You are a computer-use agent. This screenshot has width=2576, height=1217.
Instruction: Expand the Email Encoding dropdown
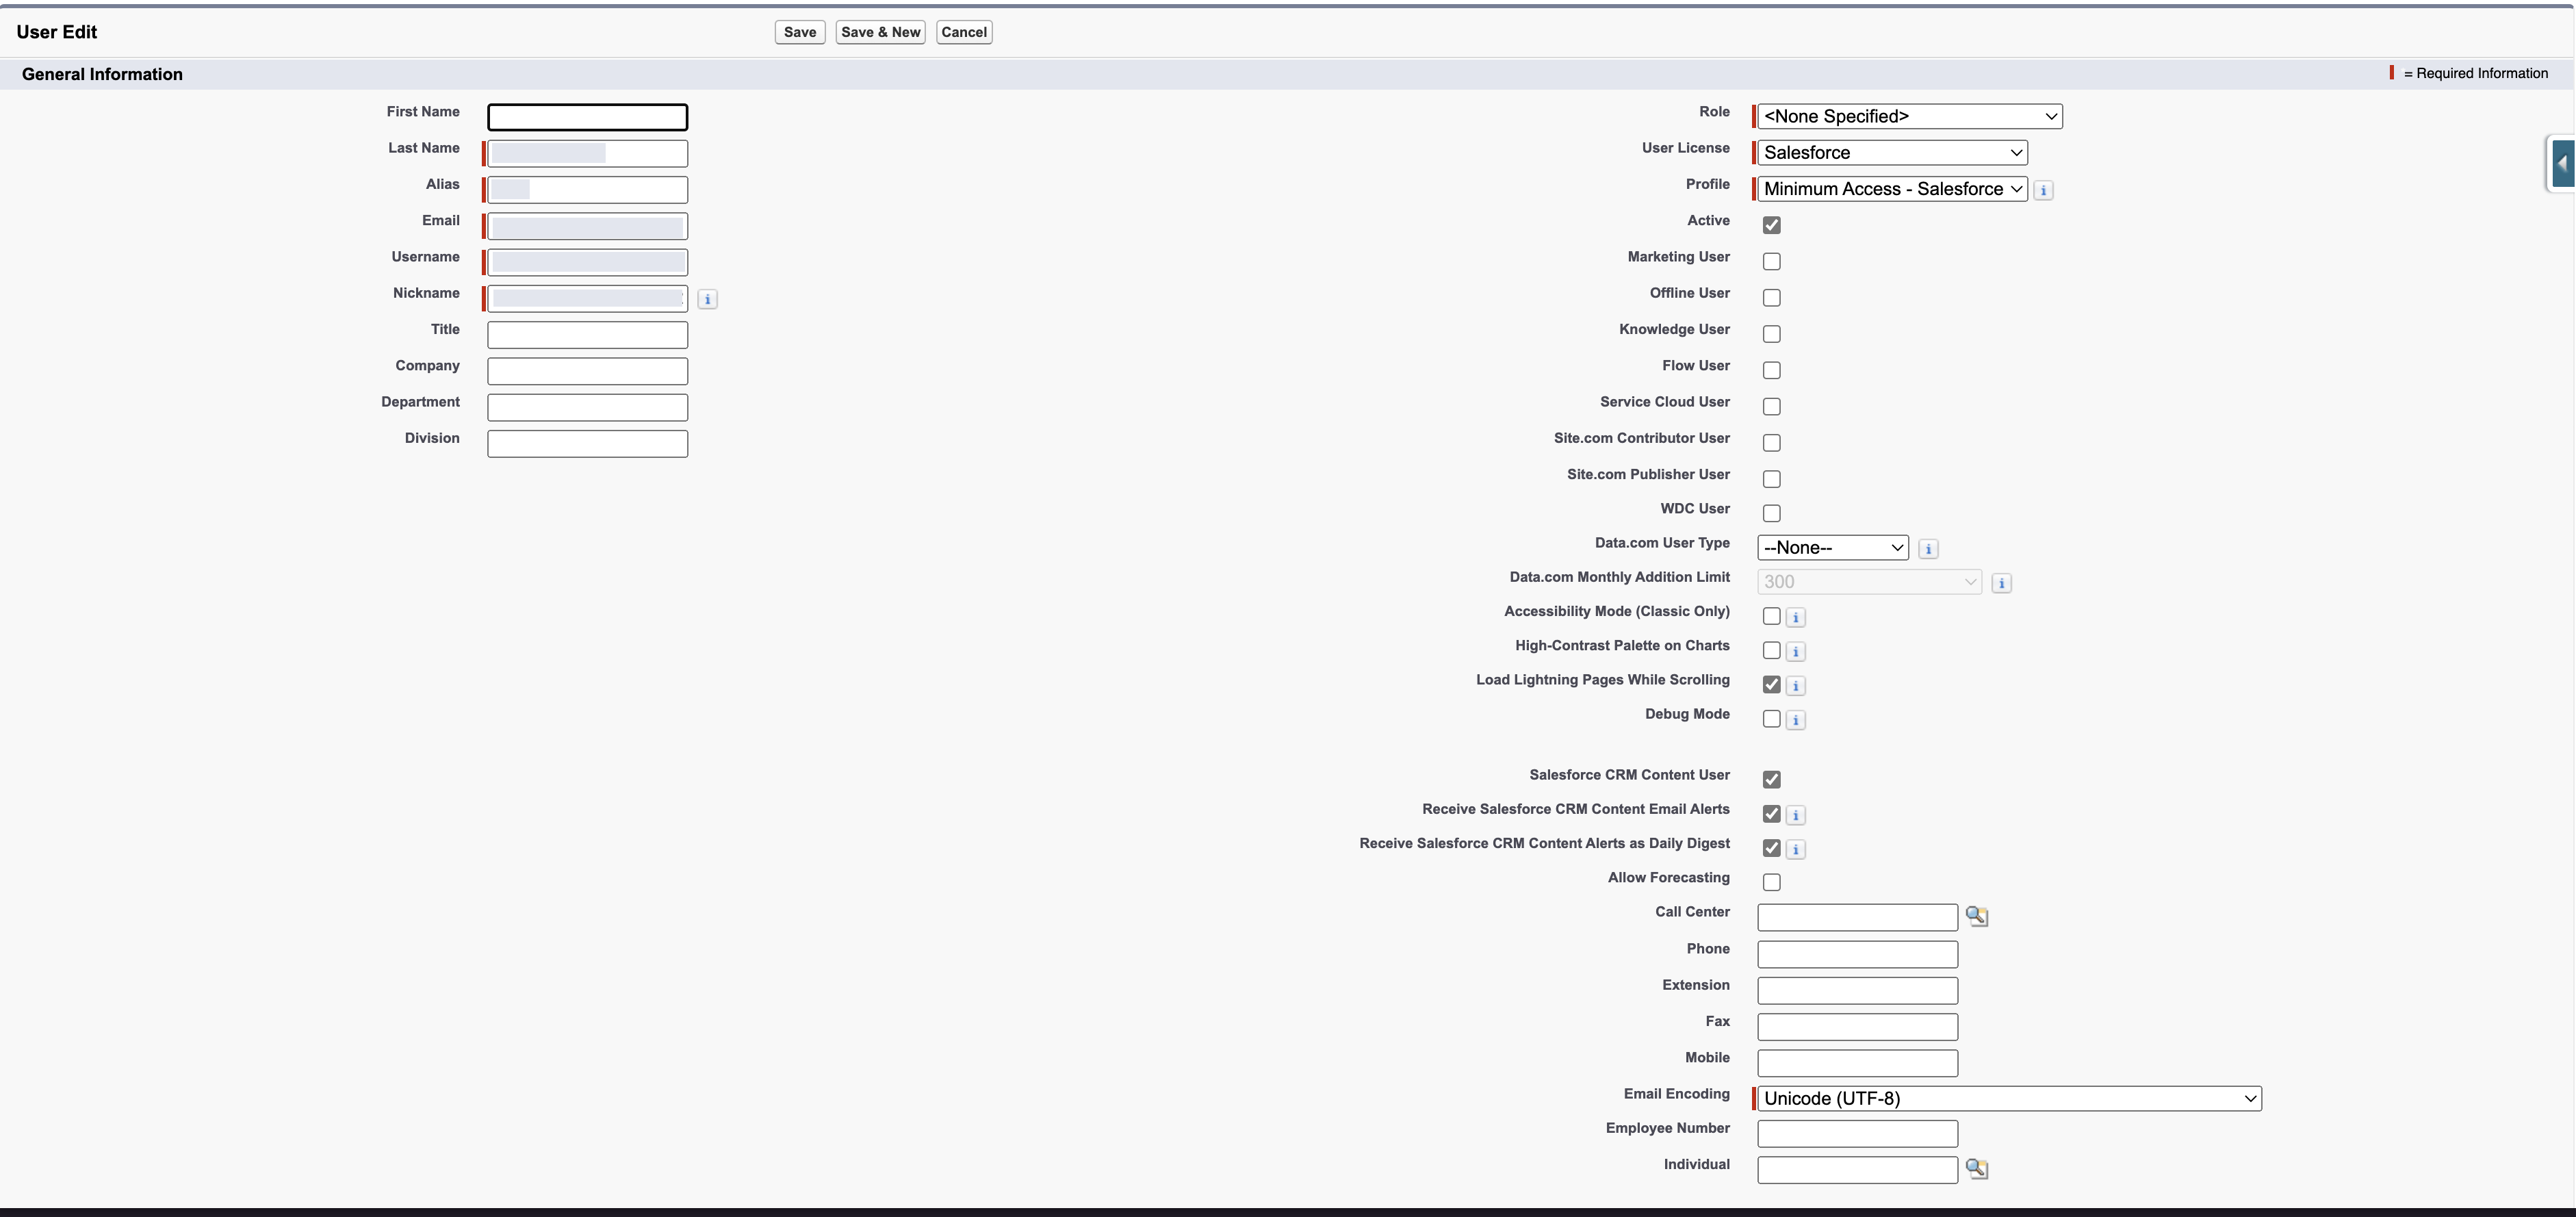pos(2008,1099)
